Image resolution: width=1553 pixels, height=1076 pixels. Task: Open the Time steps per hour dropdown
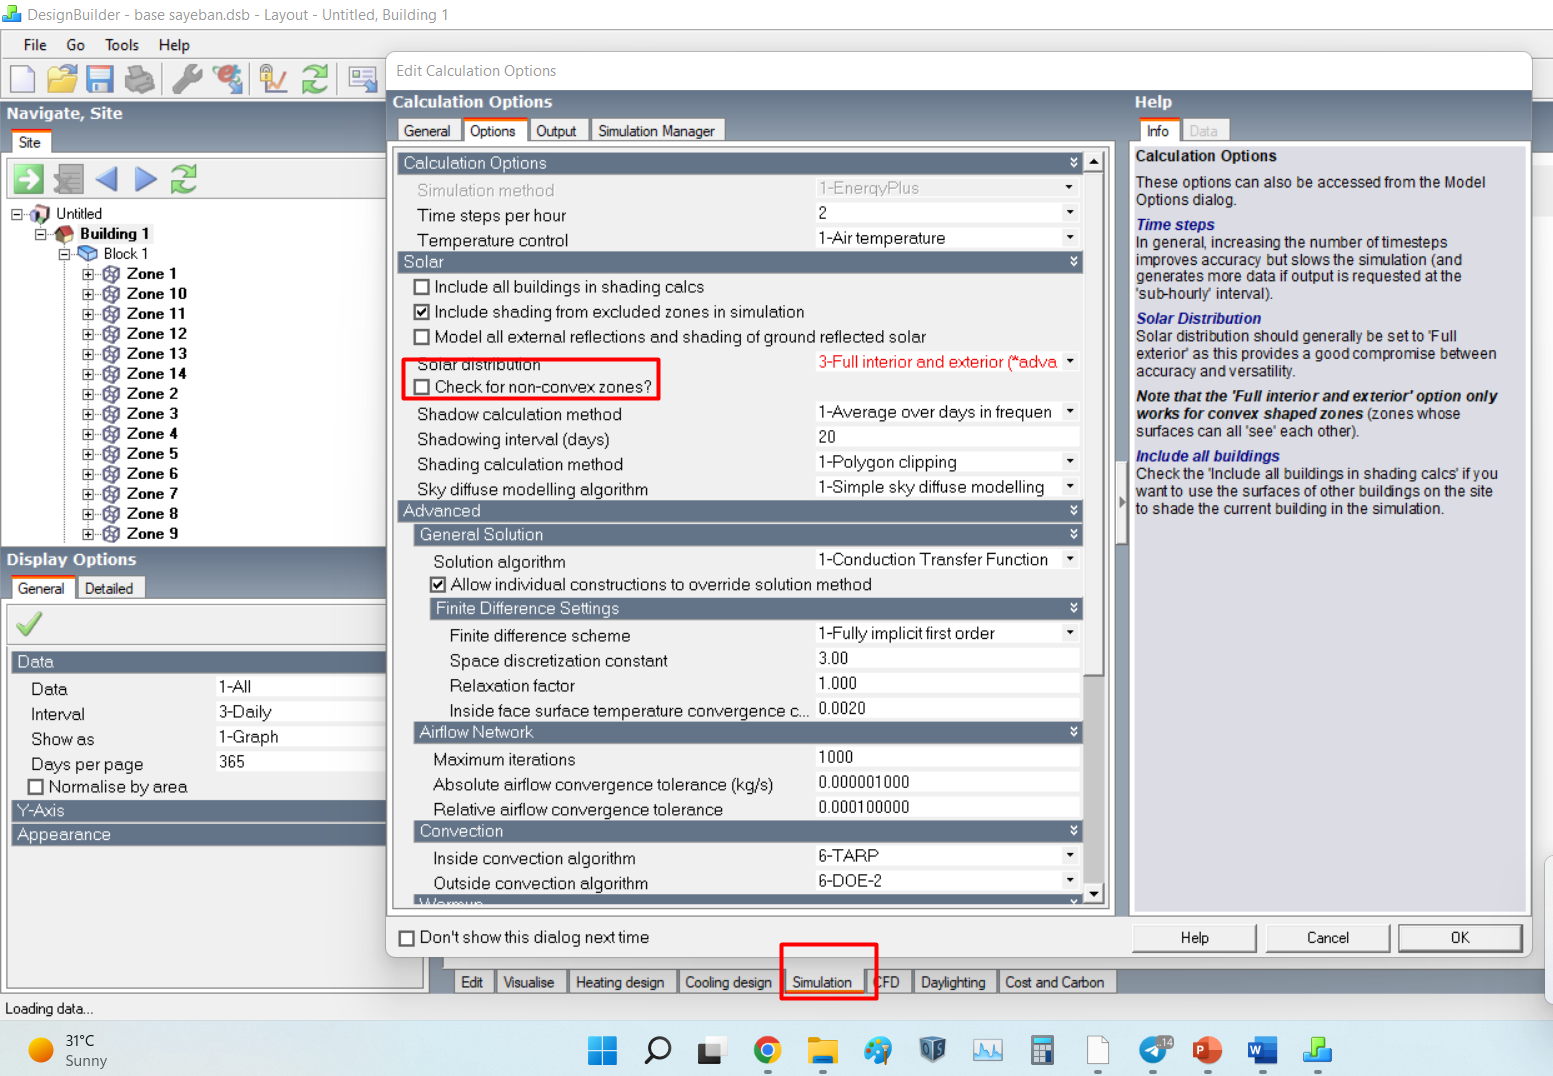pyautogui.click(x=1069, y=213)
